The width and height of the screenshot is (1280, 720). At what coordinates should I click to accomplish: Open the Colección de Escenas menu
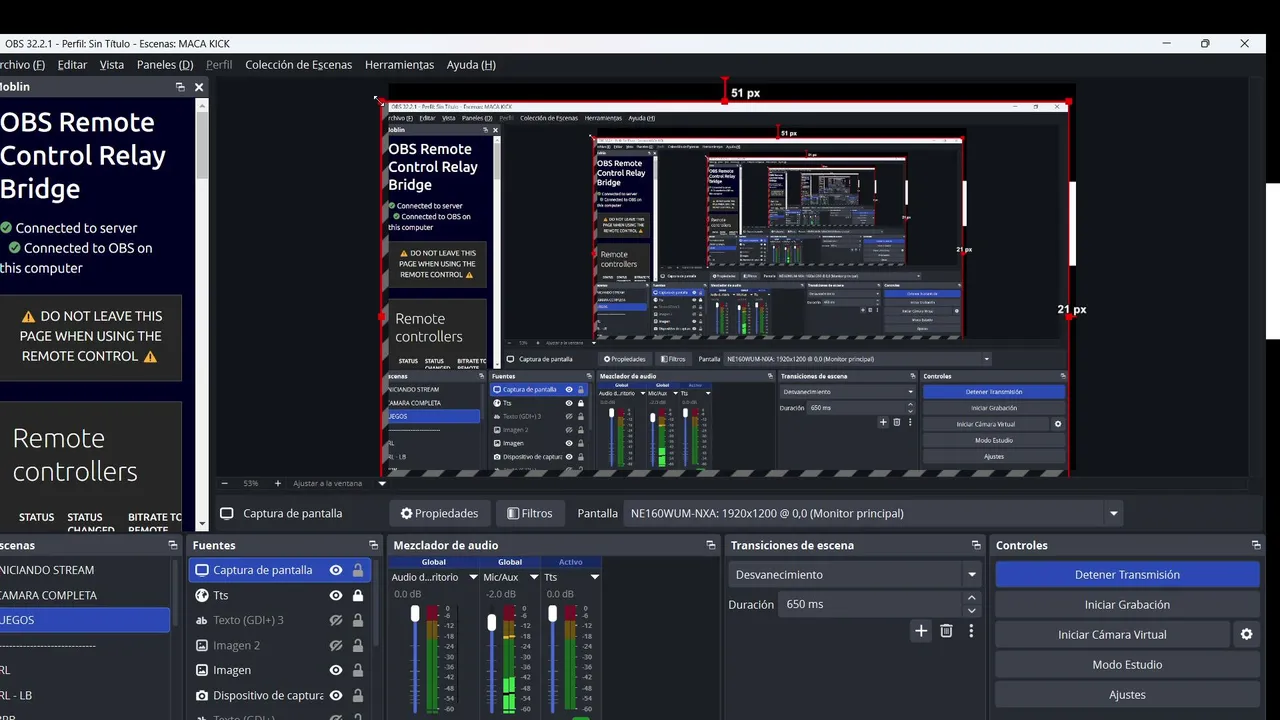pos(299,65)
